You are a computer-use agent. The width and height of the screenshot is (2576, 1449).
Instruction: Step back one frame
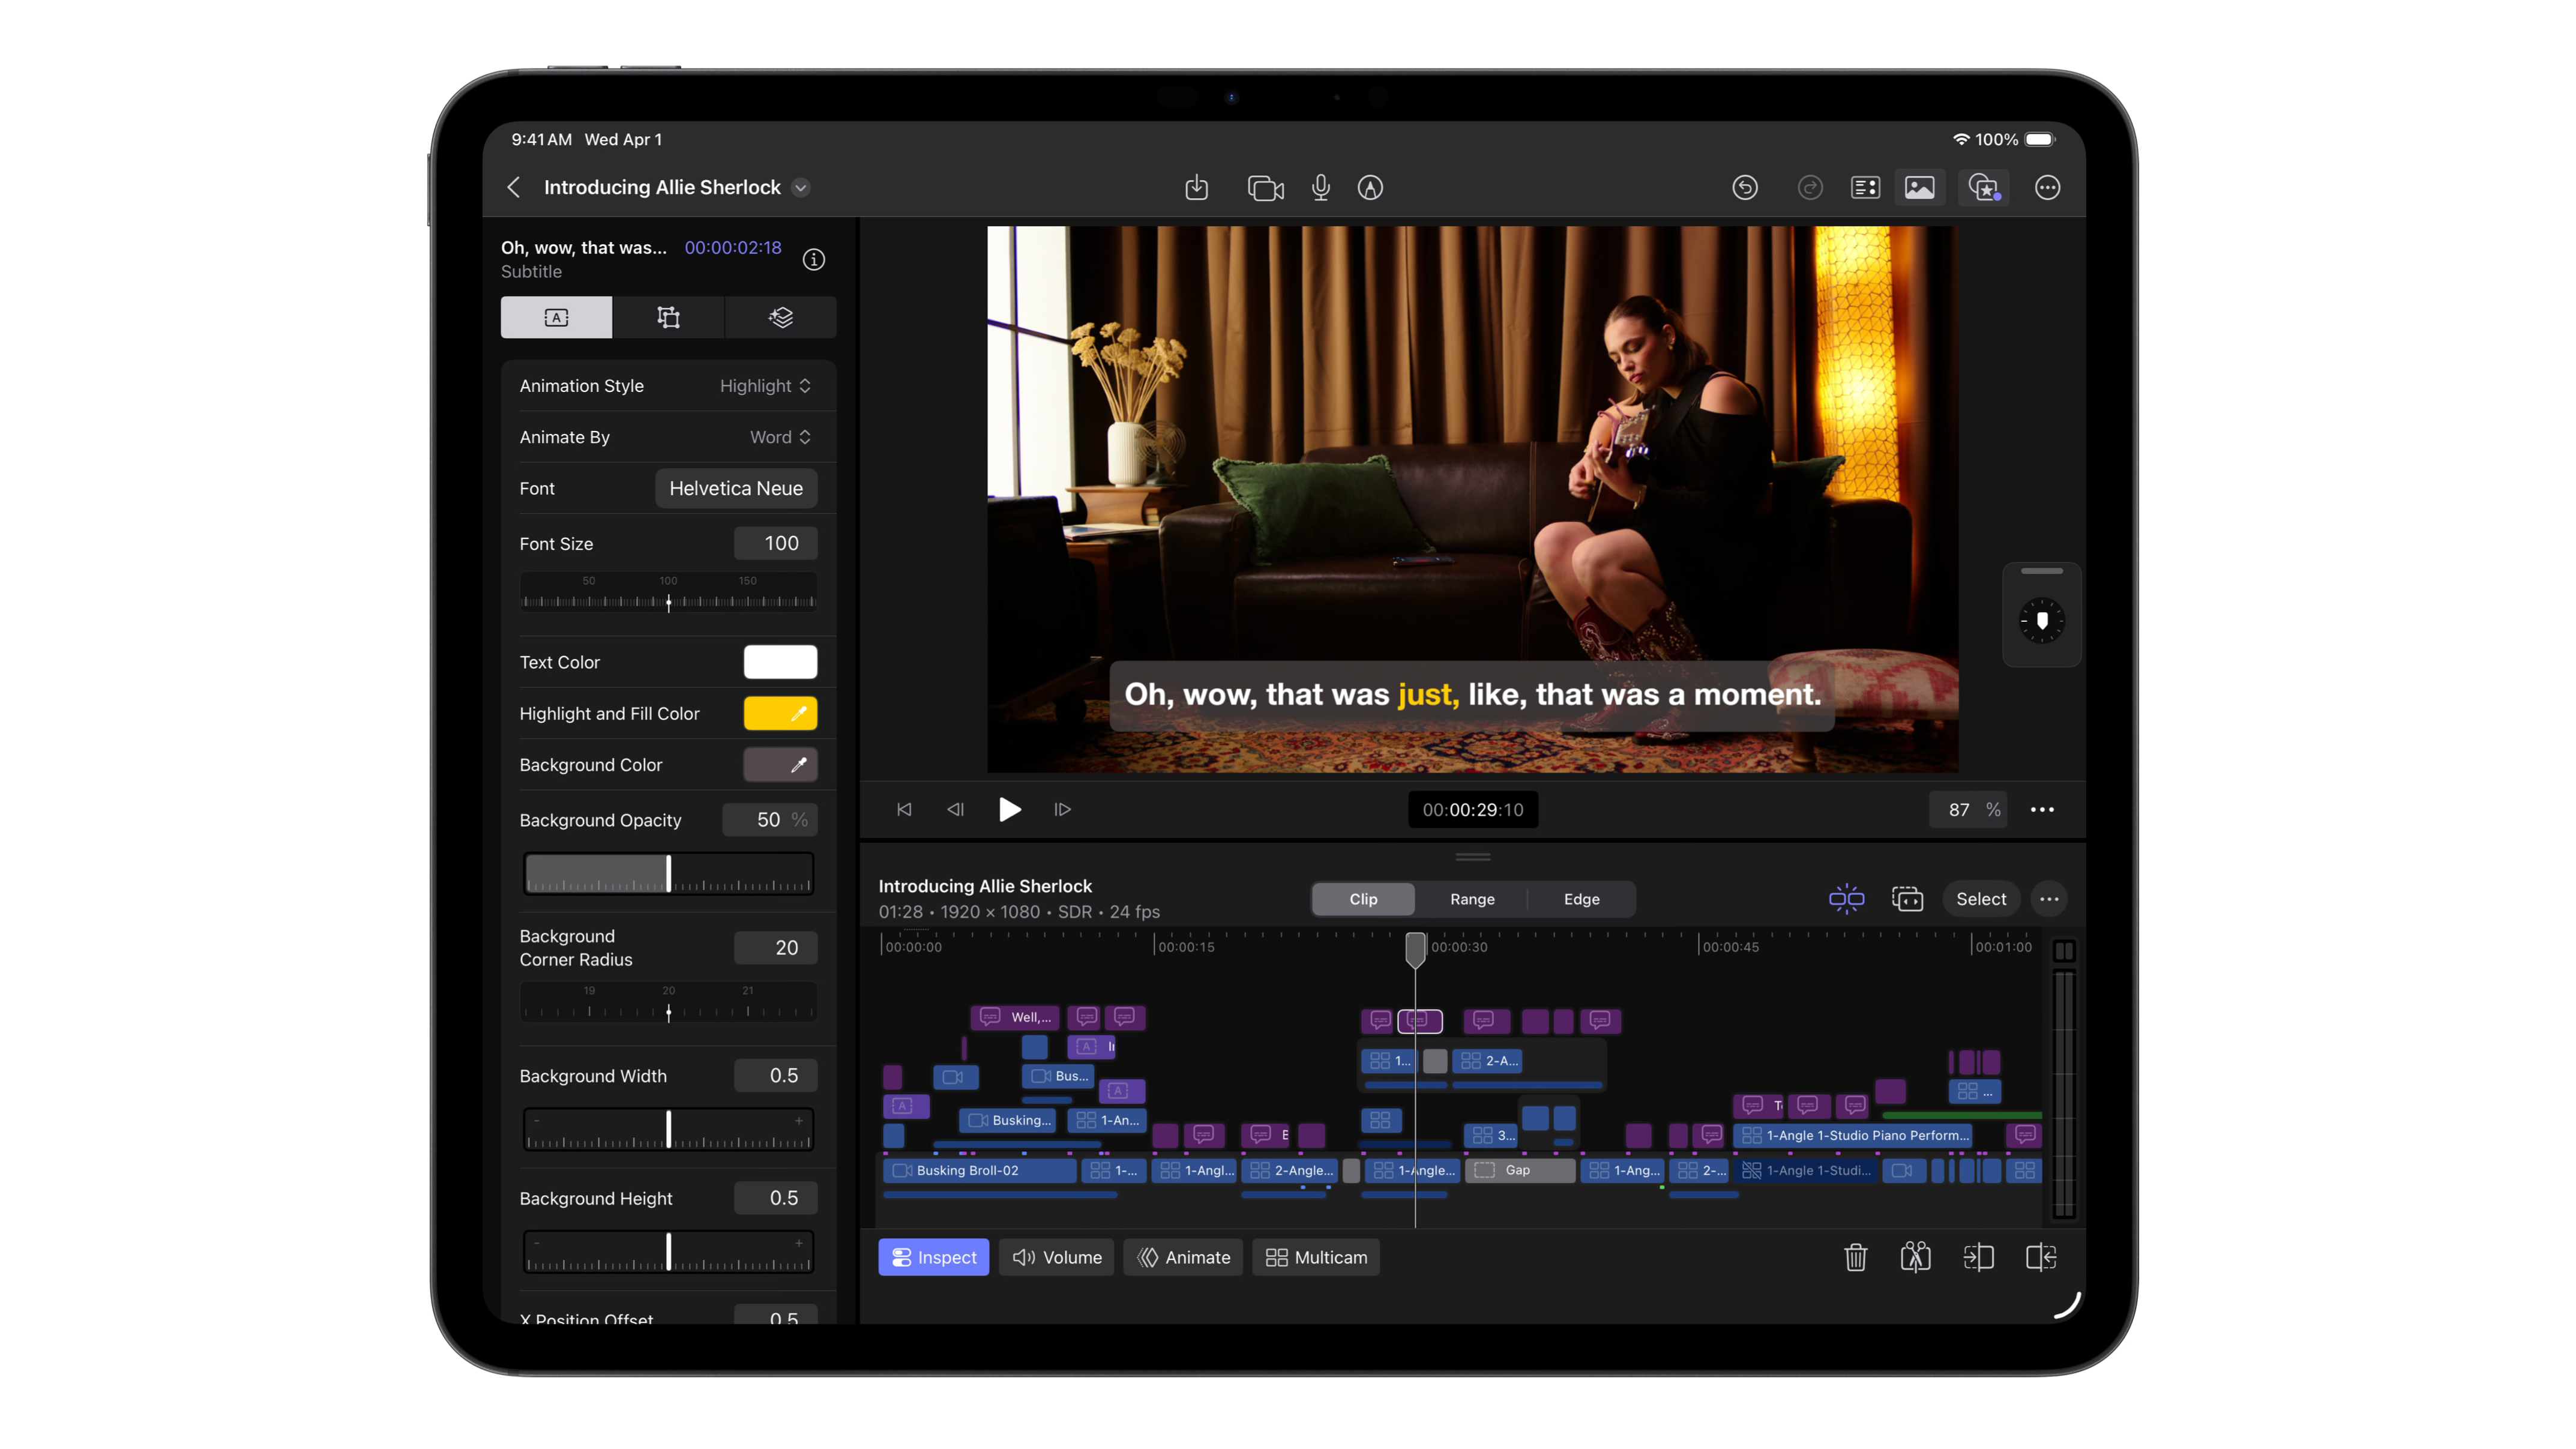tap(955, 809)
